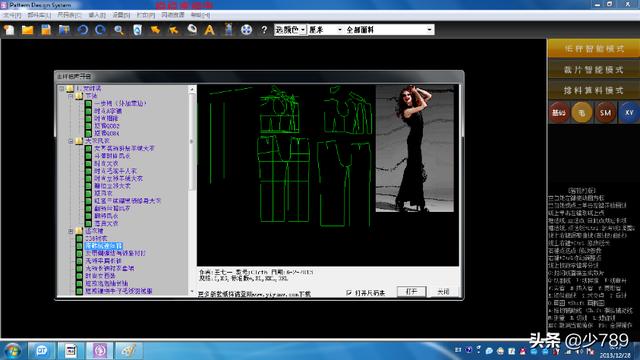Click the new document toolbar icon
Viewport: 640px width, 360px height.
pos(9,30)
